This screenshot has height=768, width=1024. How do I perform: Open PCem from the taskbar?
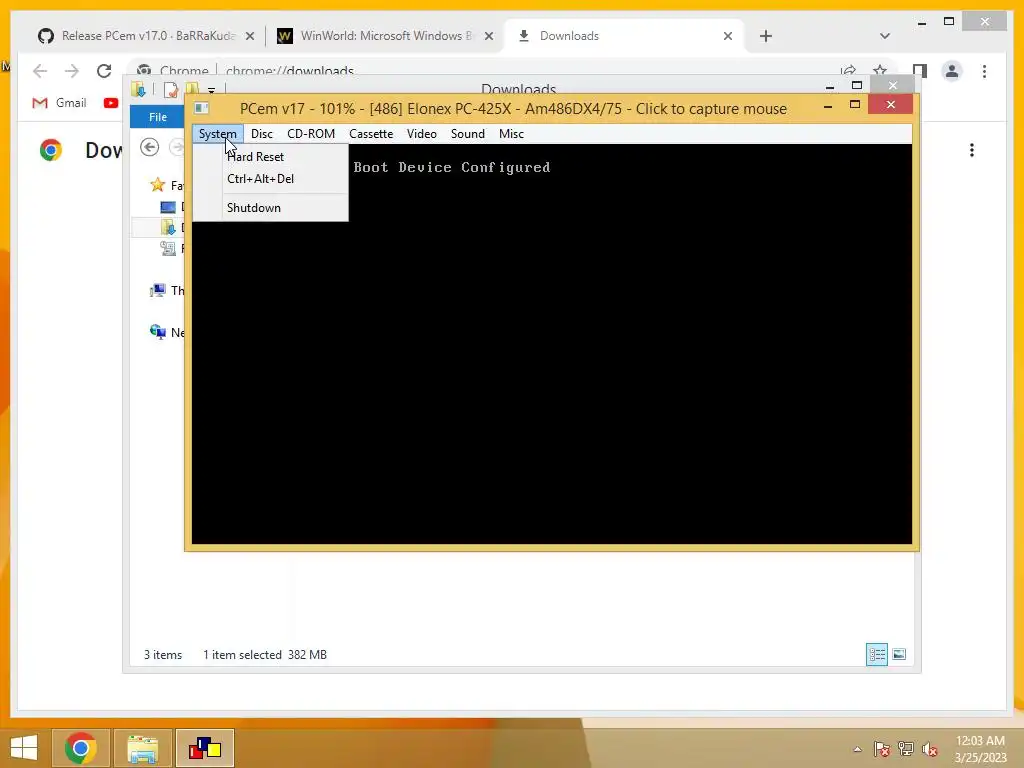point(205,748)
